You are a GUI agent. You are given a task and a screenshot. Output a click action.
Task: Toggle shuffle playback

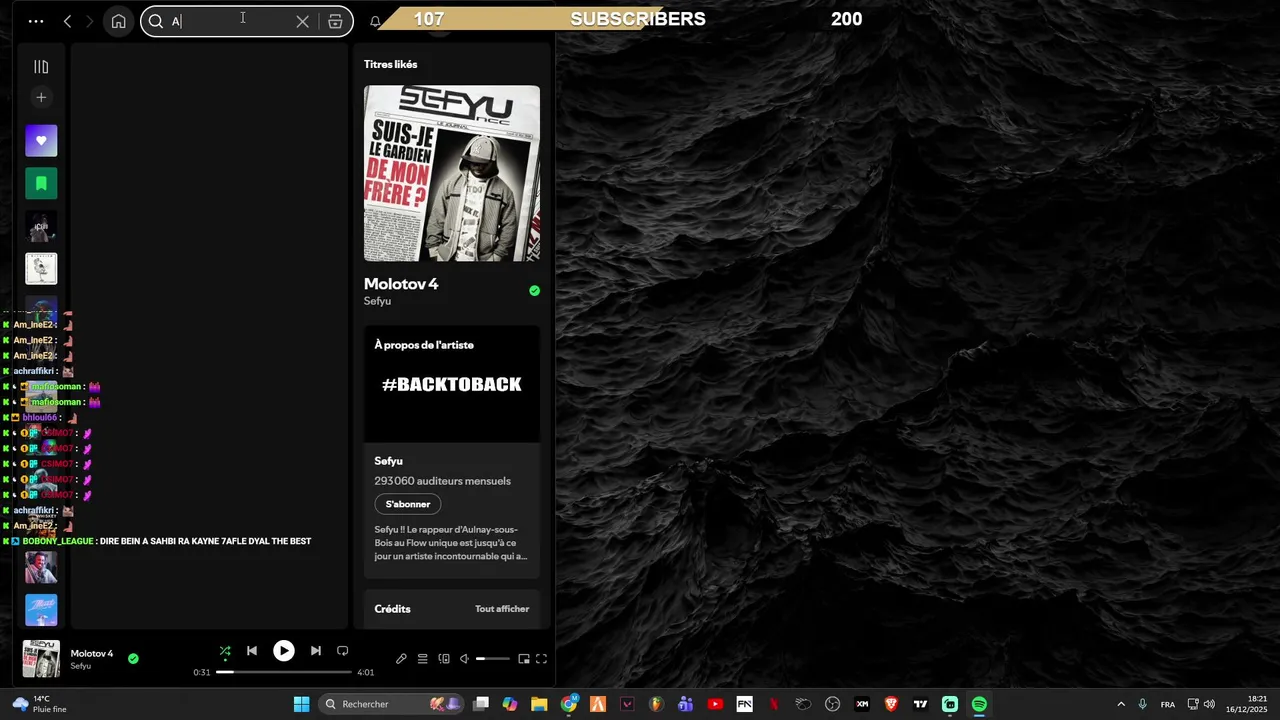point(224,651)
